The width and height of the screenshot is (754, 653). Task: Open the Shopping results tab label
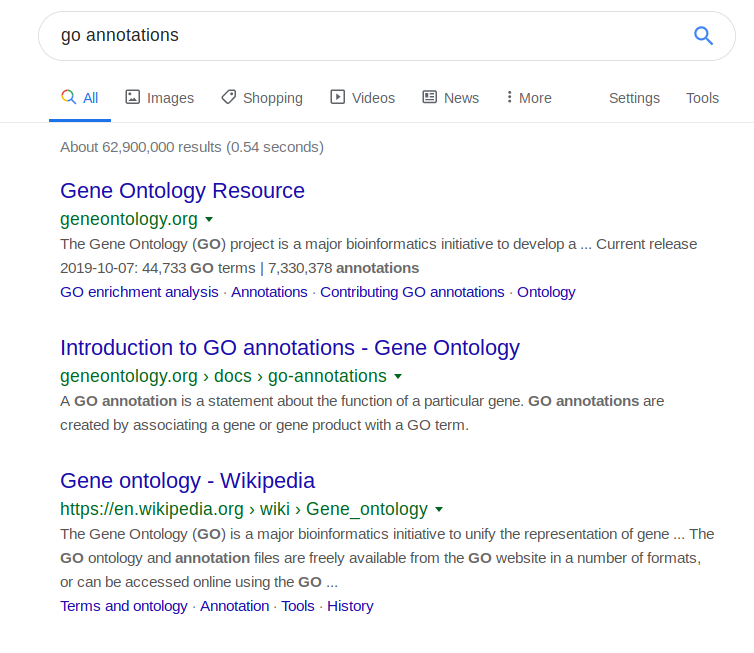[273, 98]
